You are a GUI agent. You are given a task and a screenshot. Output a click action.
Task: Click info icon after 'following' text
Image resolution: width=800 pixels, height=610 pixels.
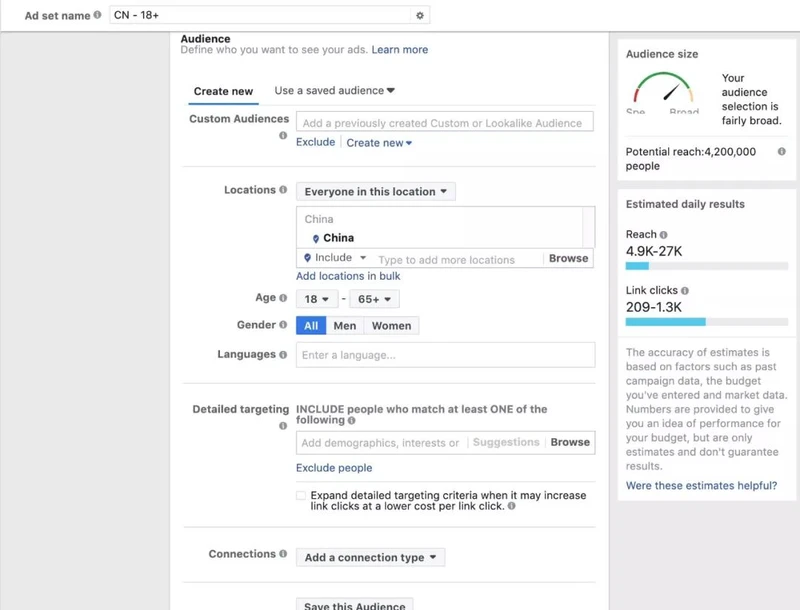[x=352, y=420]
